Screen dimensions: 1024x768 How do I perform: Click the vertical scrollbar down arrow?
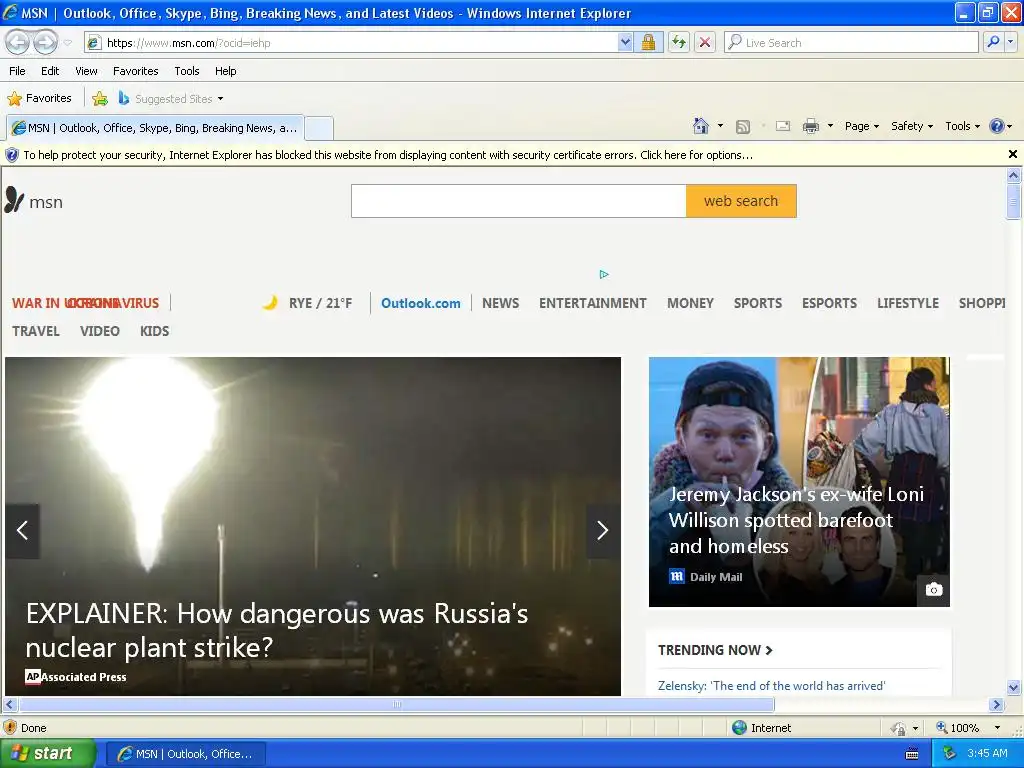click(x=1013, y=687)
